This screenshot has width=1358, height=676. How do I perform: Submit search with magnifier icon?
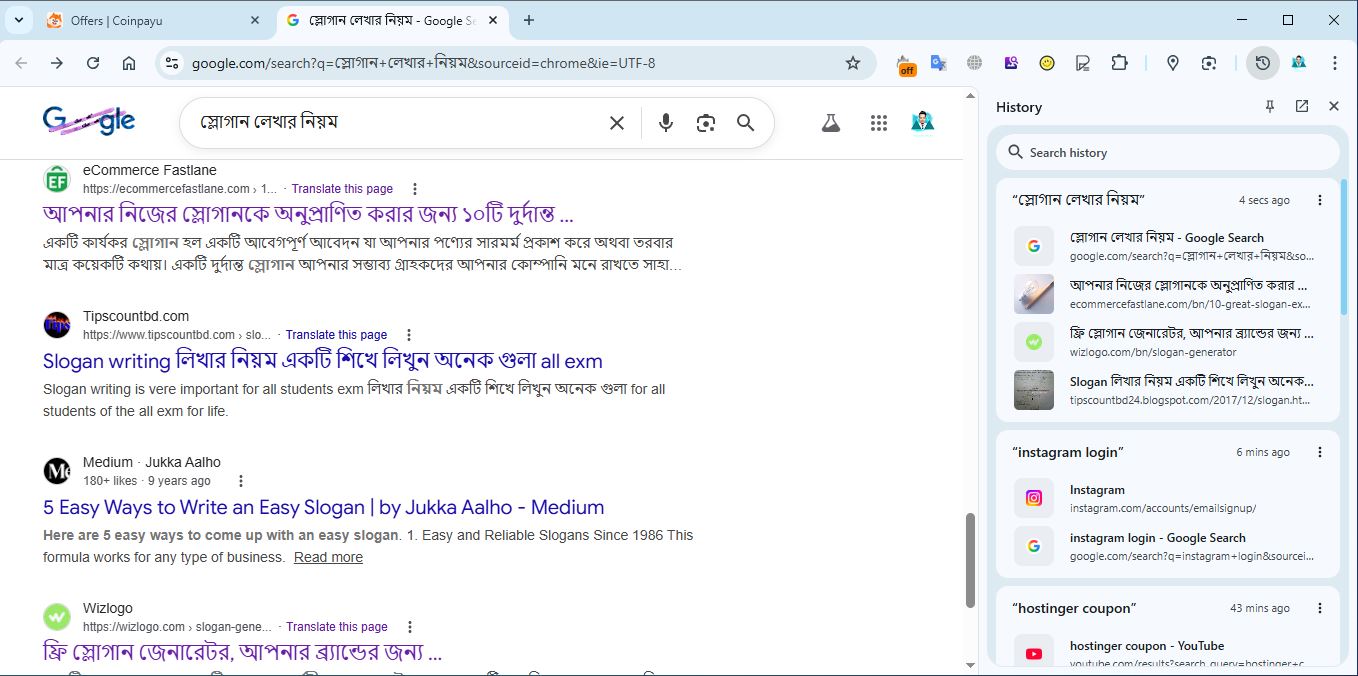pyautogui.click(x=745, y=123)
